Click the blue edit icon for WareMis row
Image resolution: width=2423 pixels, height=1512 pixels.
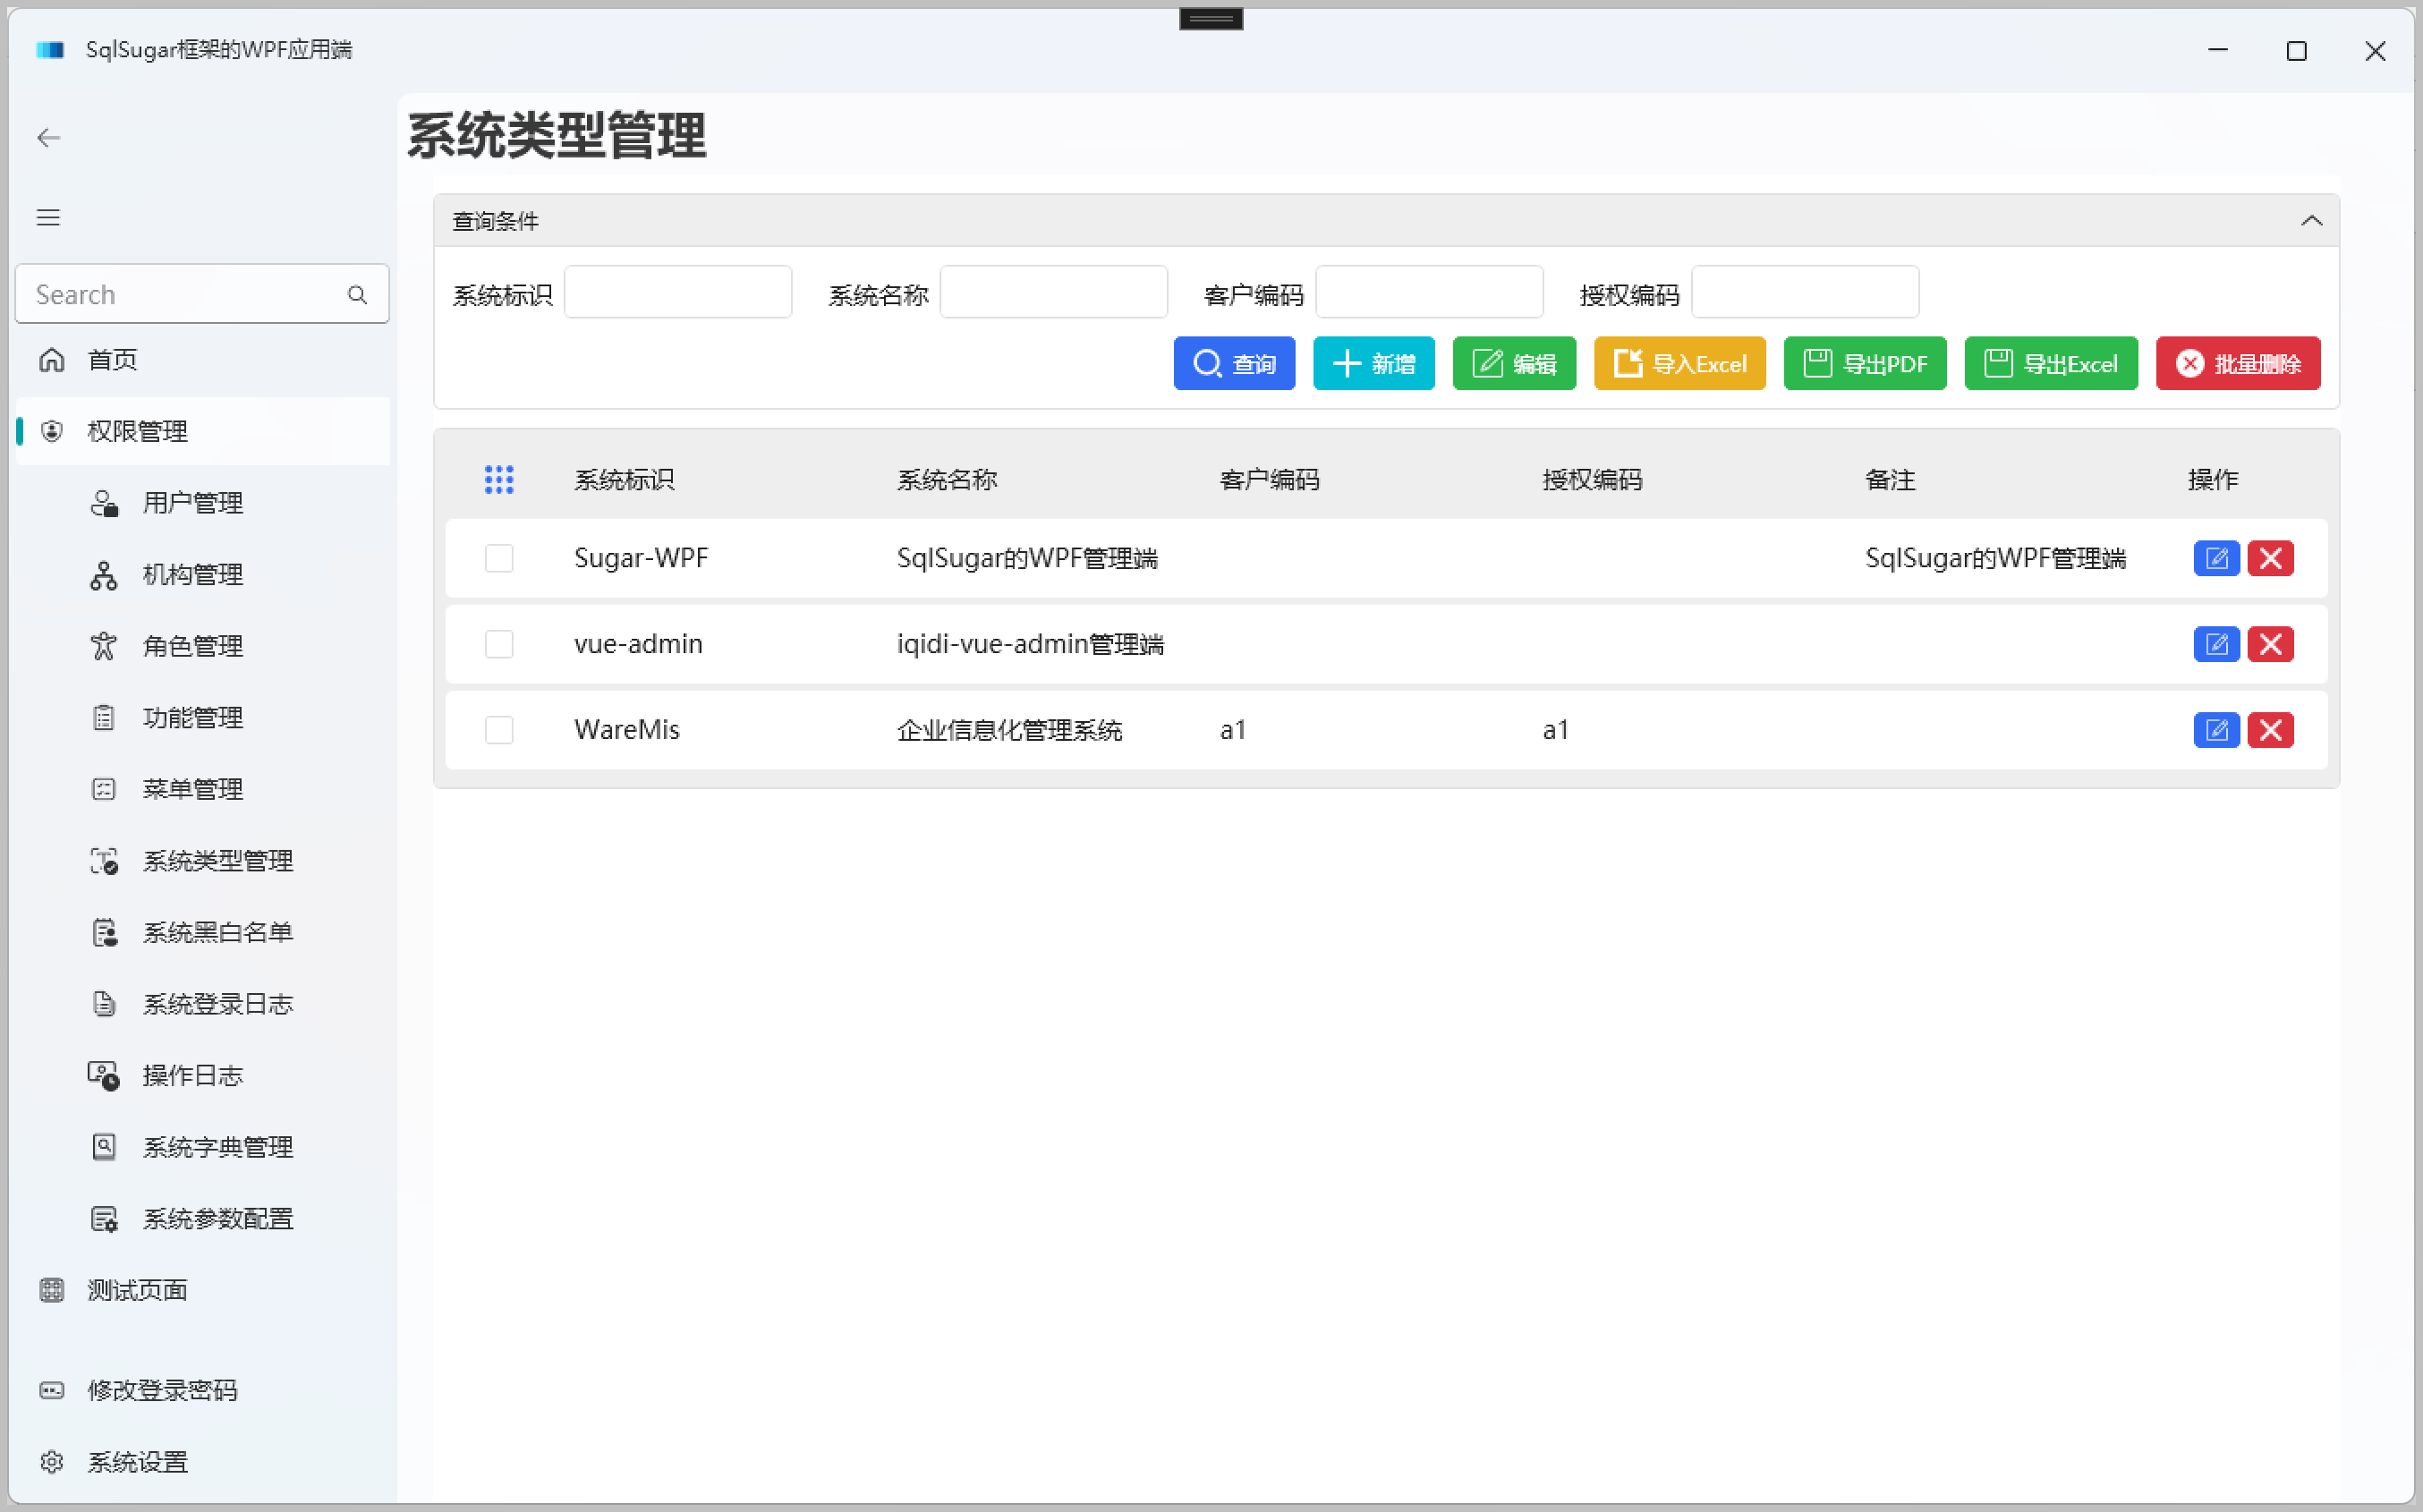2215,730
